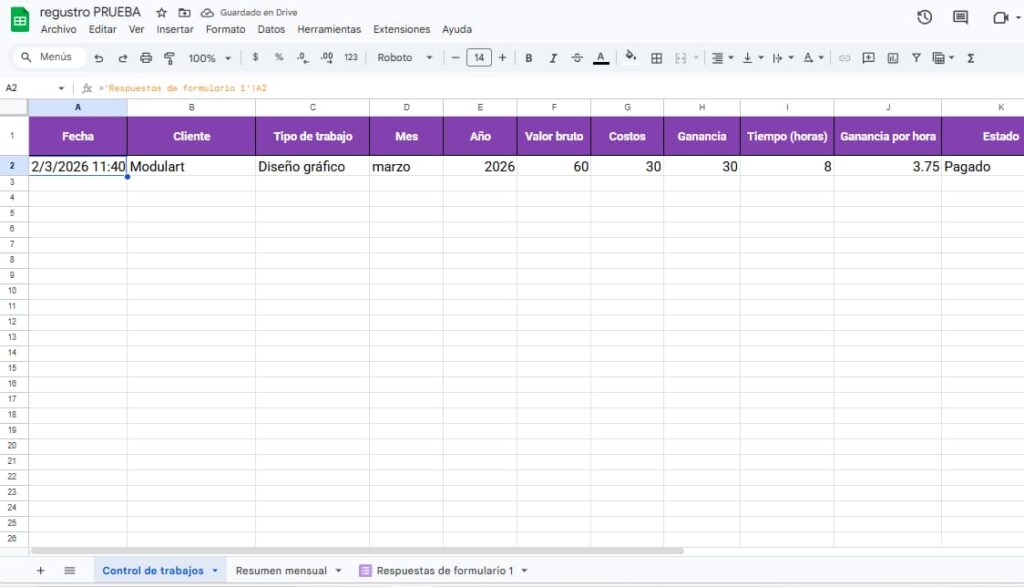Screen dimensions: 1024x587
Task: Insert a chart from toolbar
Action: tap(893, 58)
